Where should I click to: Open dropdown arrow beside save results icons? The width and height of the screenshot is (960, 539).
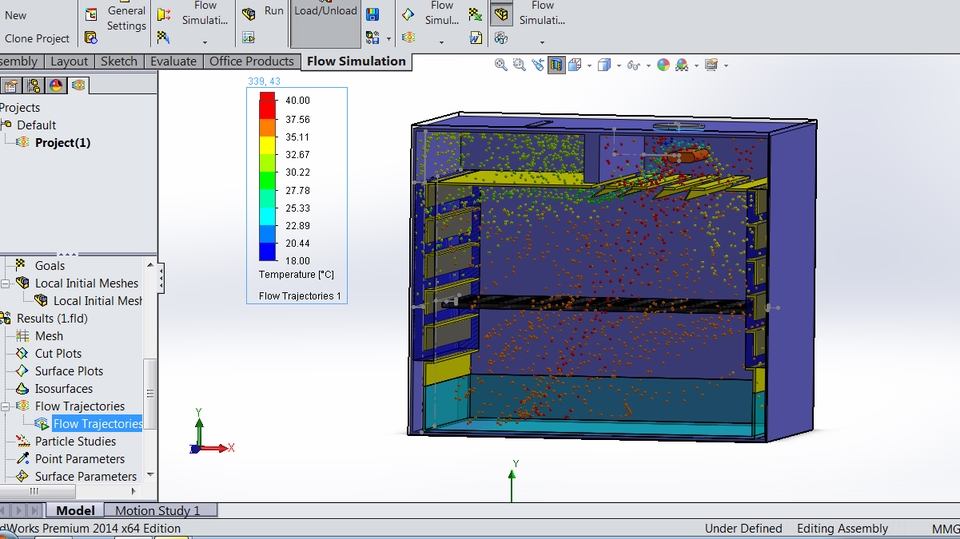click(x=389, y=39)
